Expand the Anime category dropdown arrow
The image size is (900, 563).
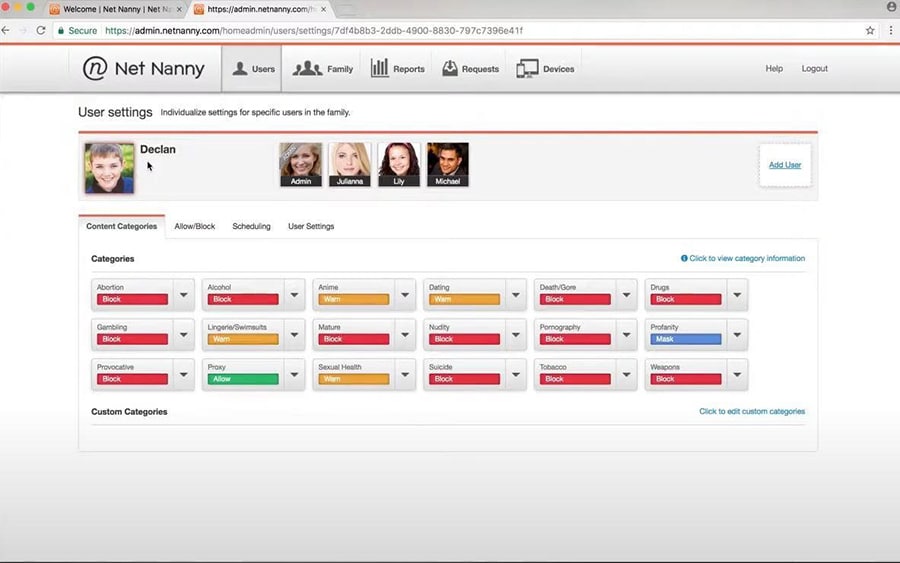[x=405, y=295]
